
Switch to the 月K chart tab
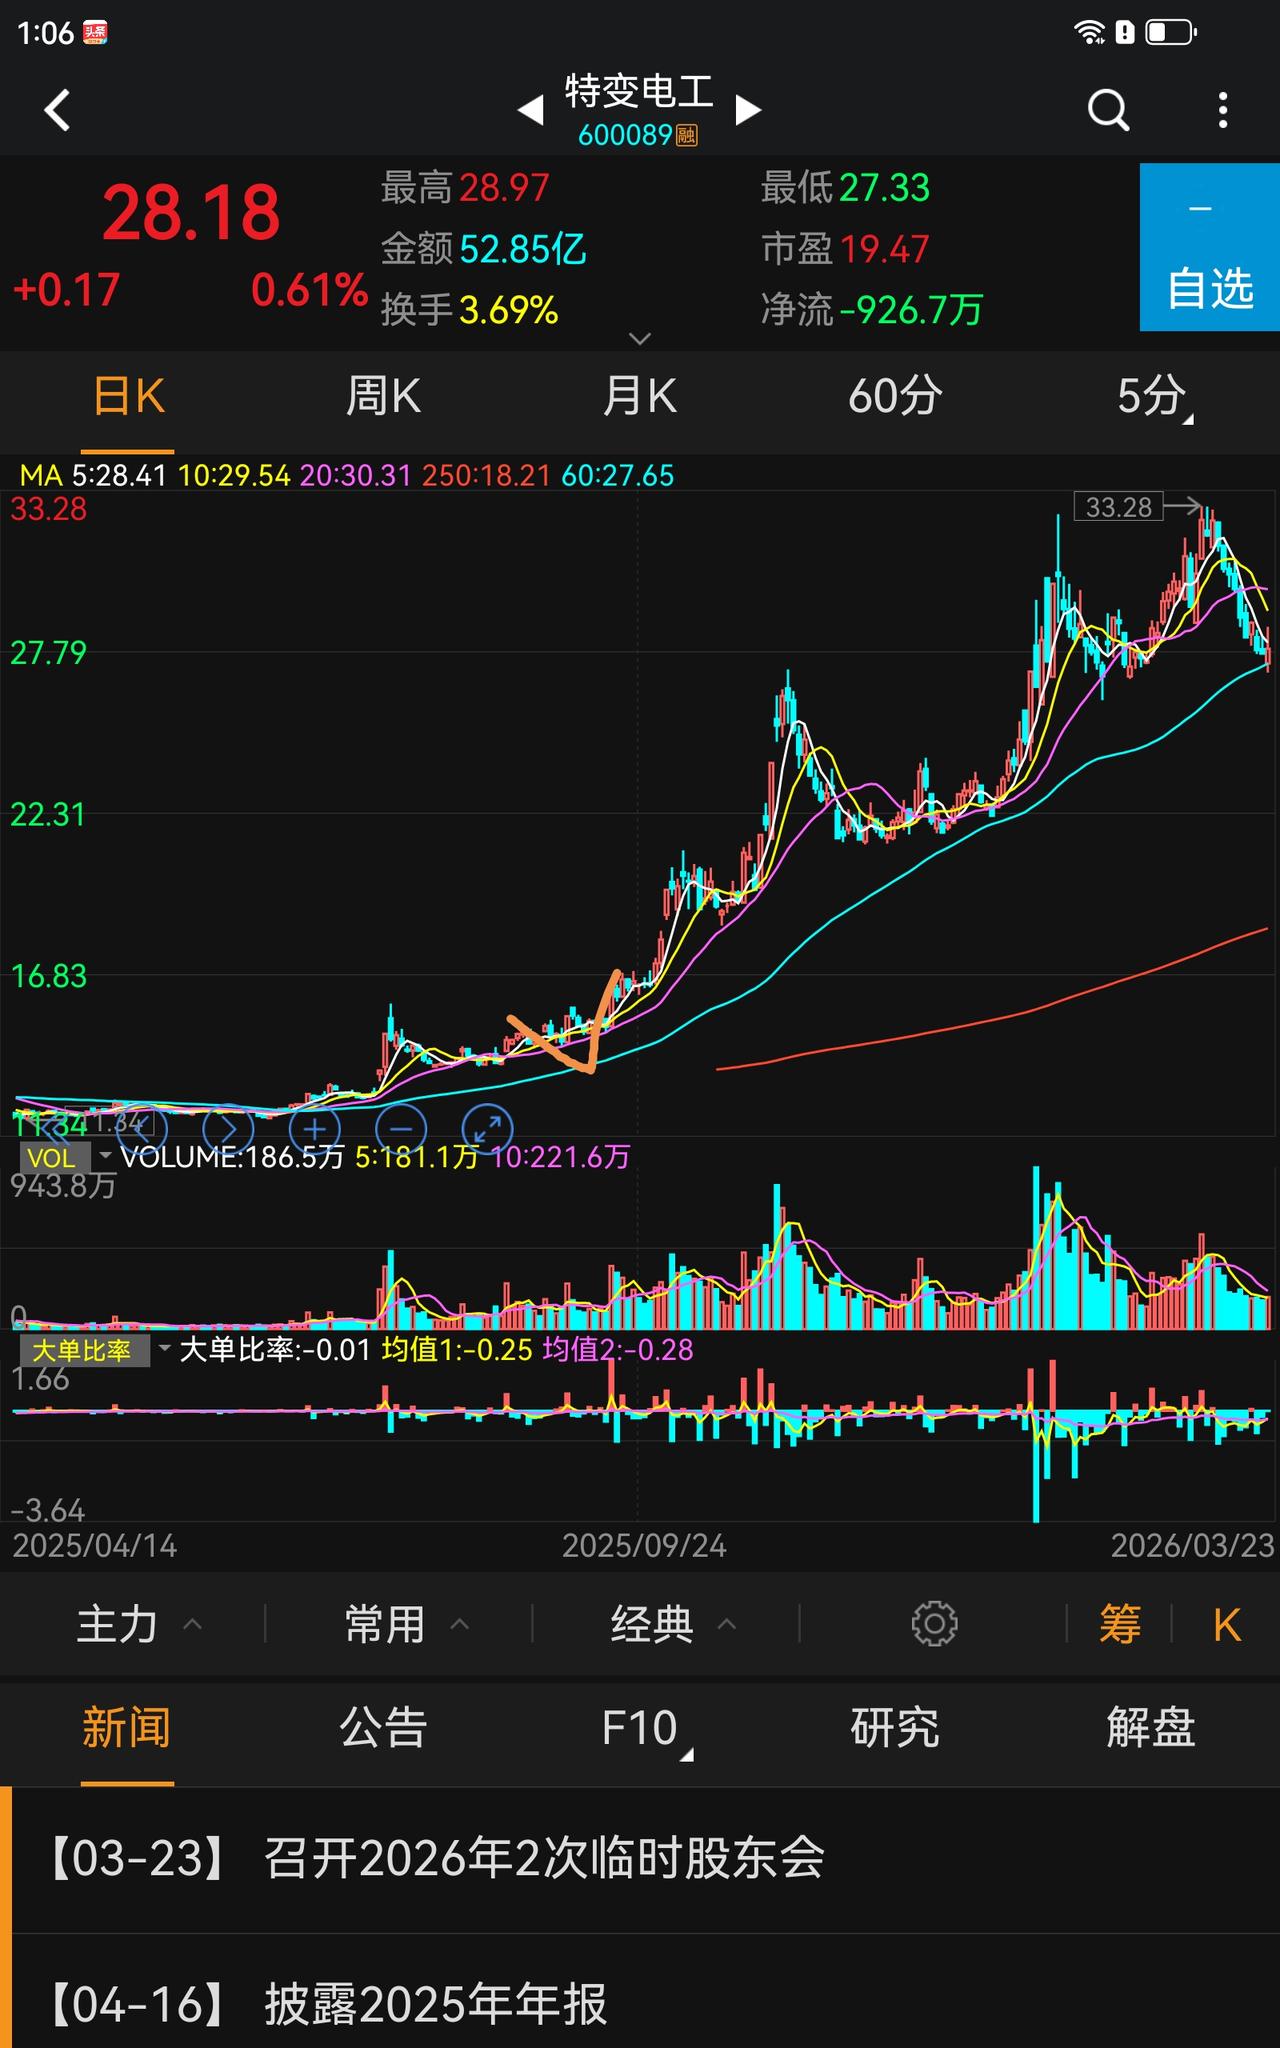coord(639,398)
